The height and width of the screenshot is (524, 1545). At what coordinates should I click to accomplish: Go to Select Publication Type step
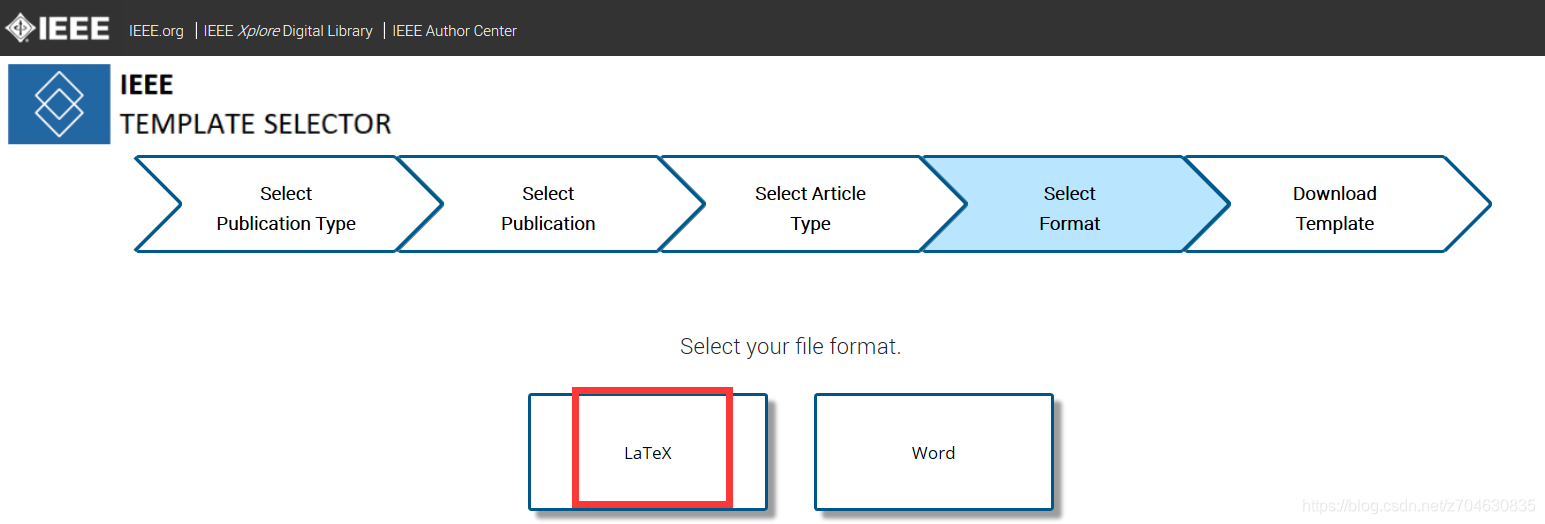(x=287, y=204)
